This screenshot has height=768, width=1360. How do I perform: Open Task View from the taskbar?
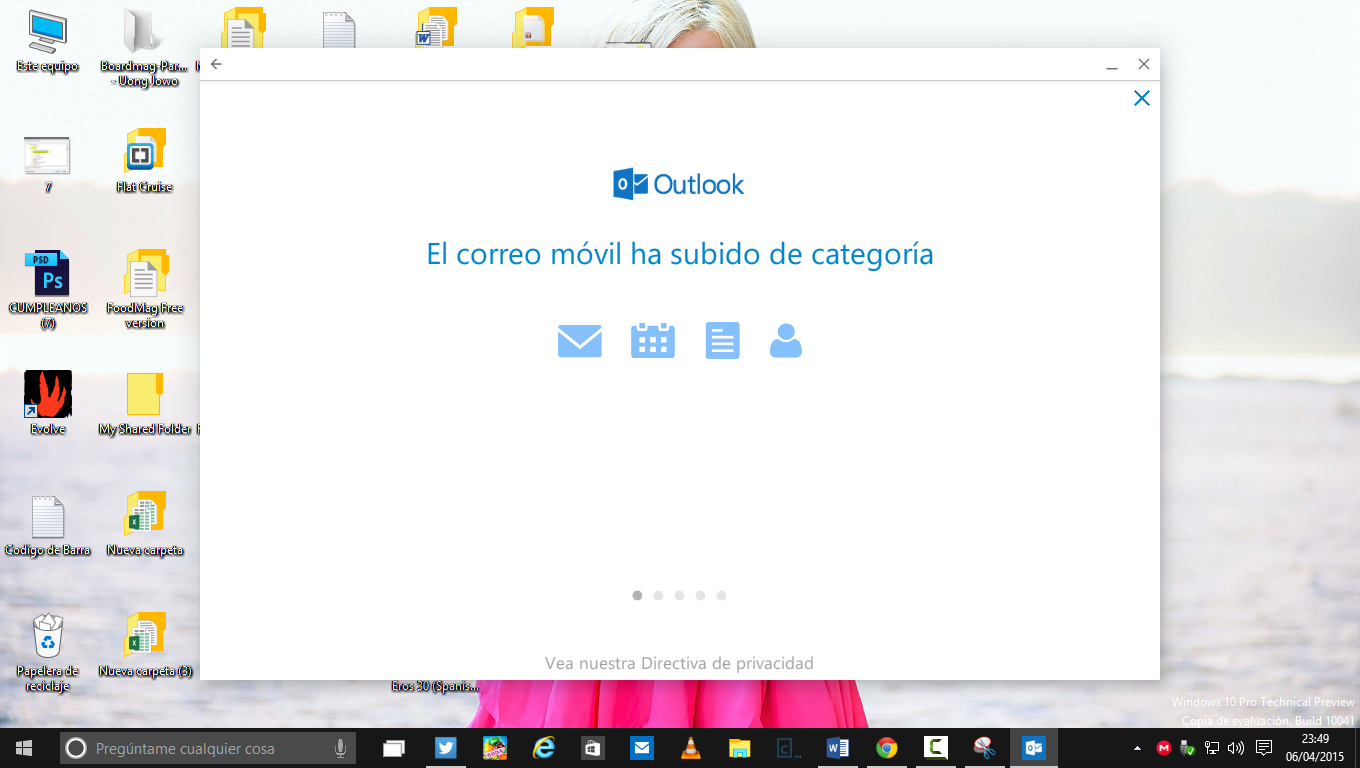pos(394,748)
